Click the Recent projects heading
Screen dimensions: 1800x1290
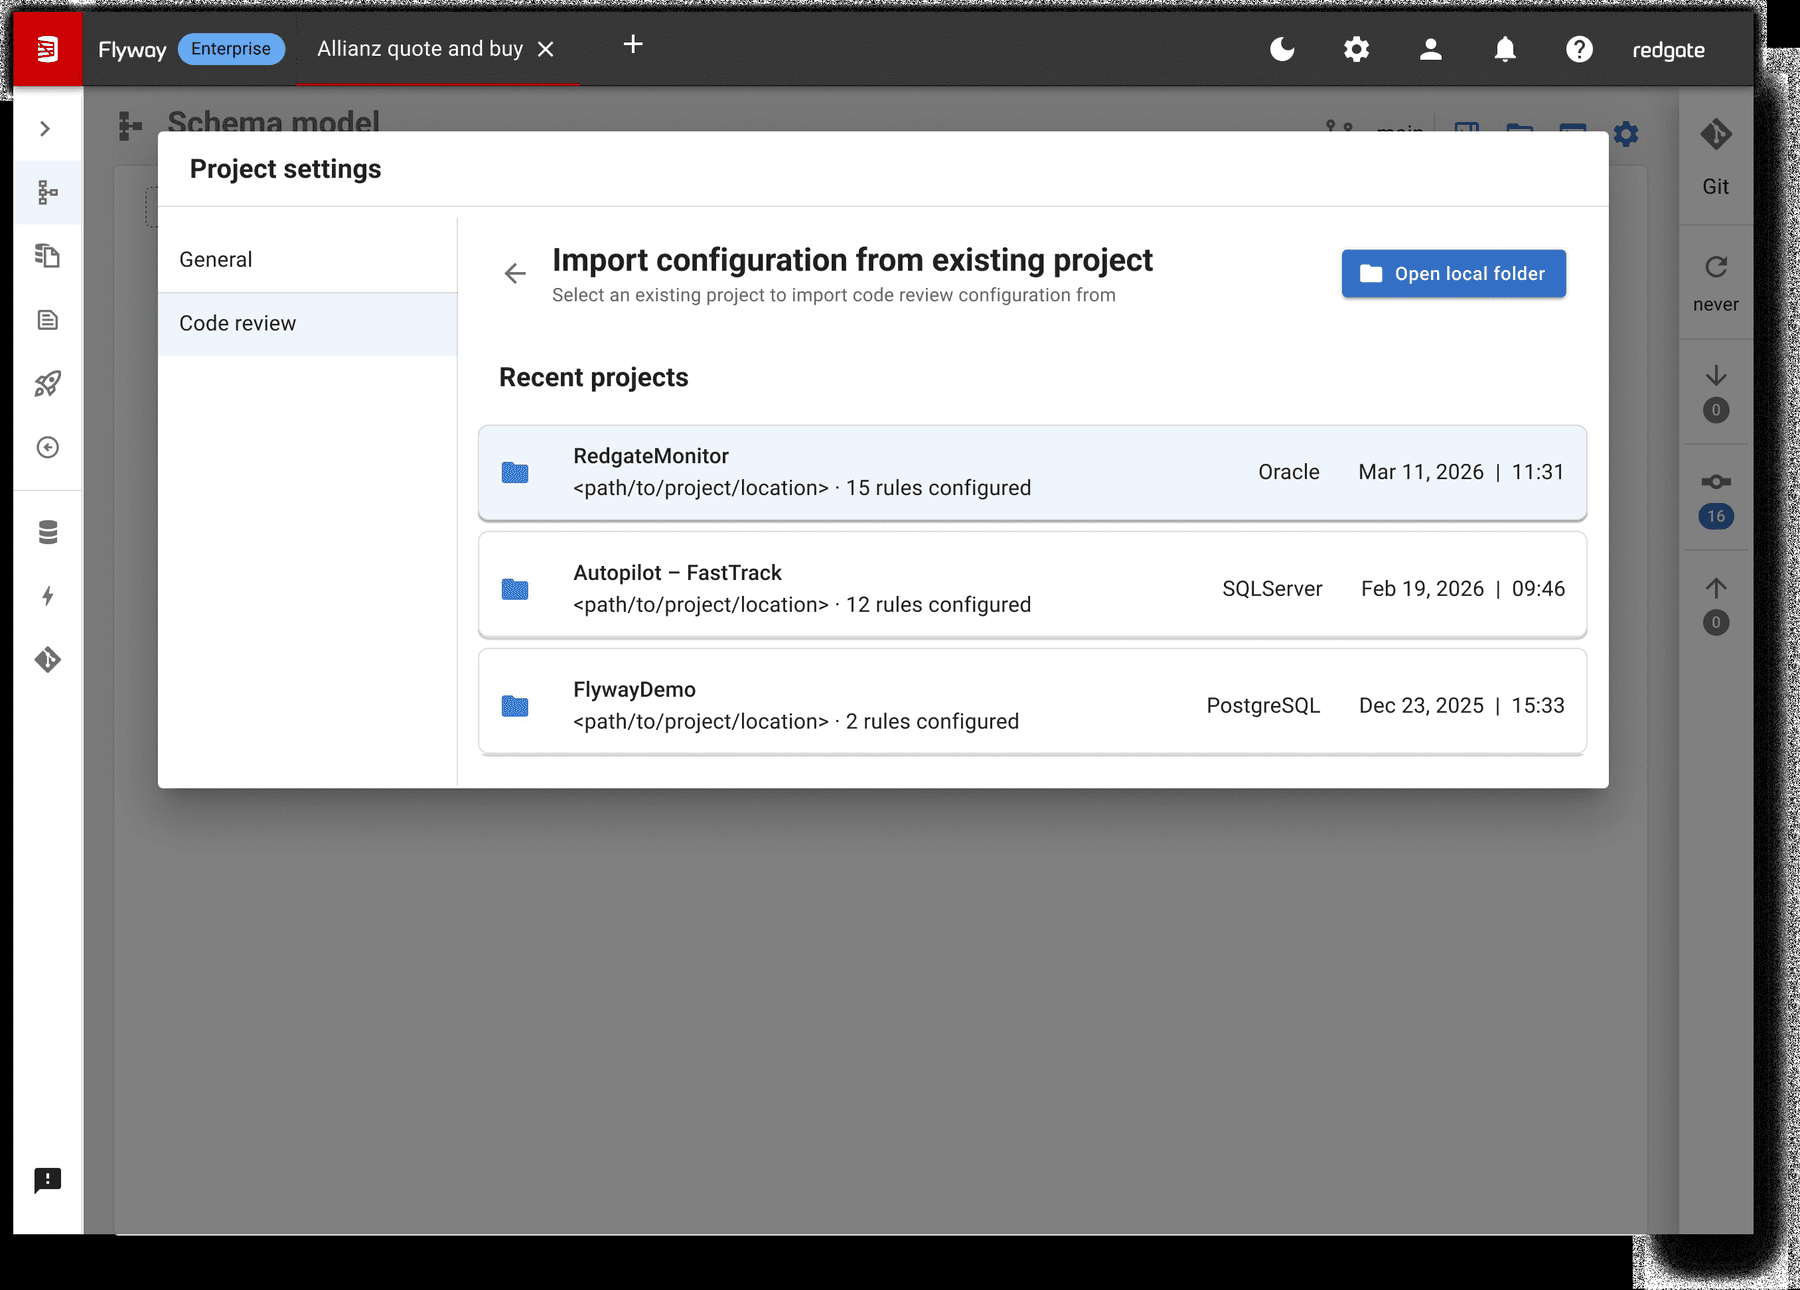click(594, 378)
